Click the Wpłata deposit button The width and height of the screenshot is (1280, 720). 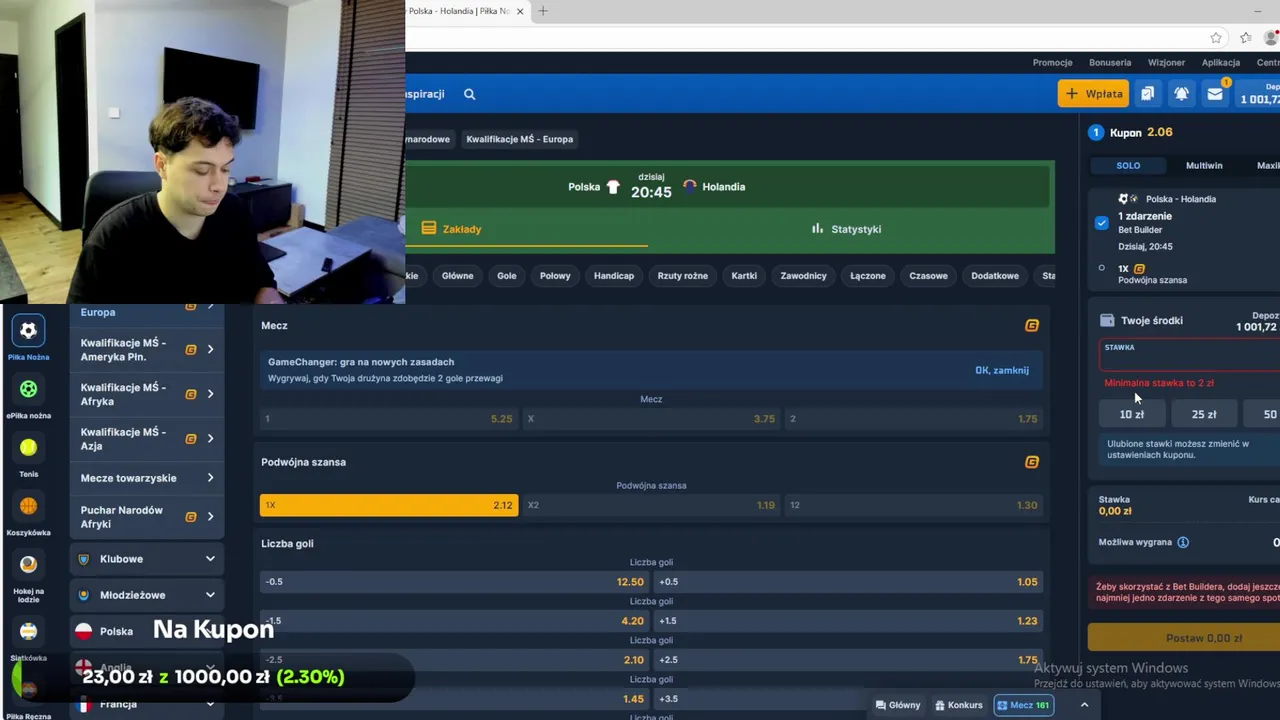(1093, 94)
